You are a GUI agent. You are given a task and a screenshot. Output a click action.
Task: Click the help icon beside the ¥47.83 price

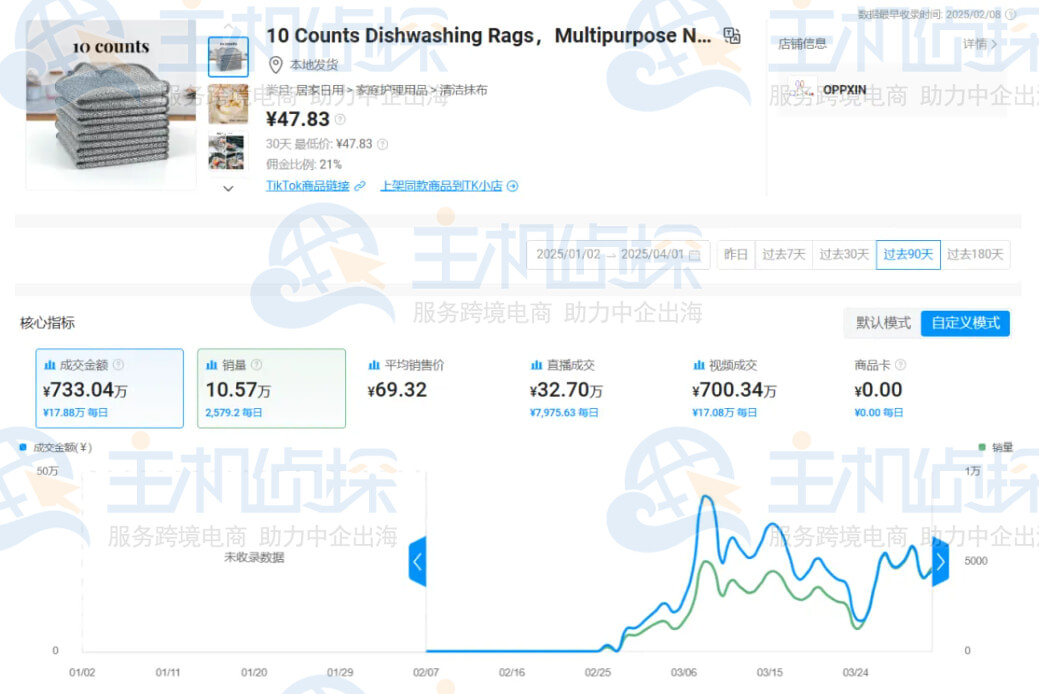[340, 120]
